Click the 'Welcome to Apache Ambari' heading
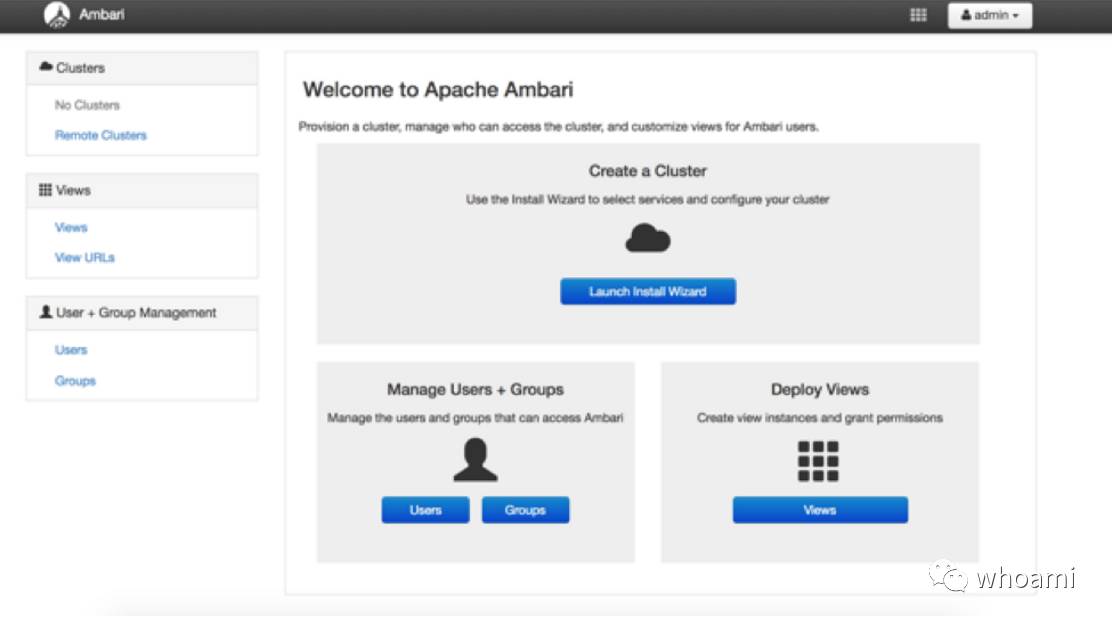 click(438, 89)
